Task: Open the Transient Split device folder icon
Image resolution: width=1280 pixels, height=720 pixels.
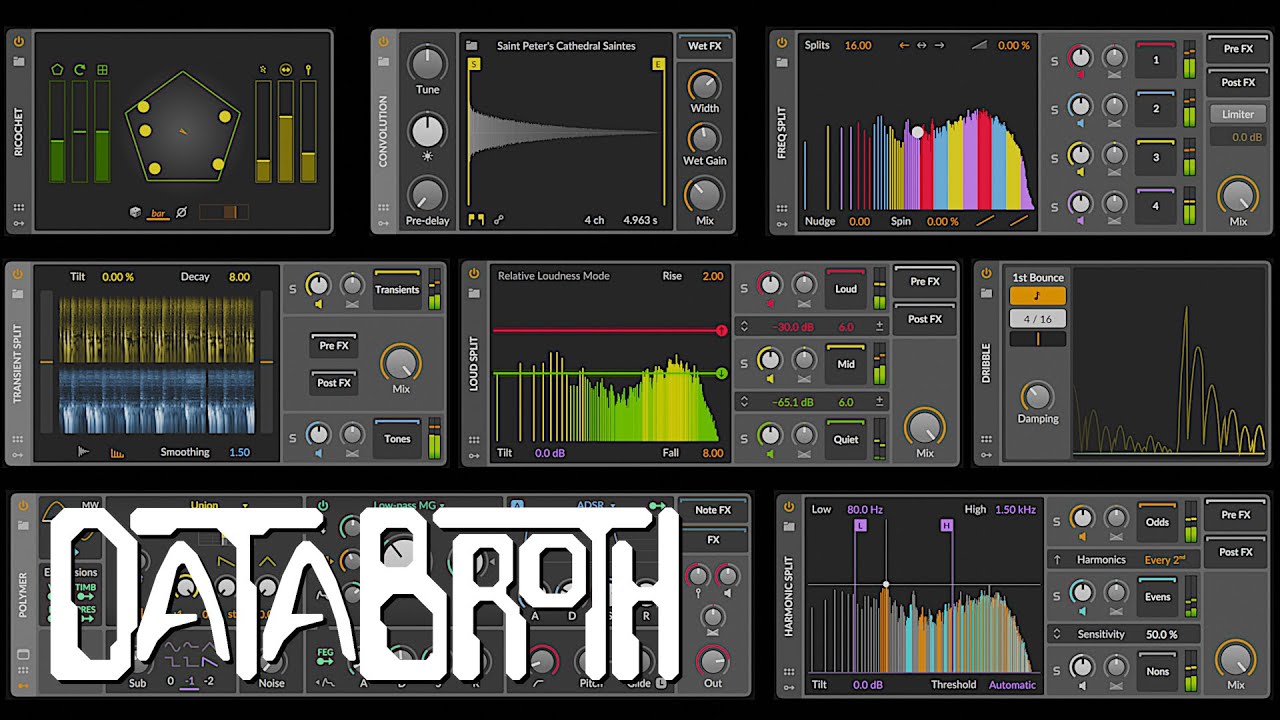Action: click(19, 293)
